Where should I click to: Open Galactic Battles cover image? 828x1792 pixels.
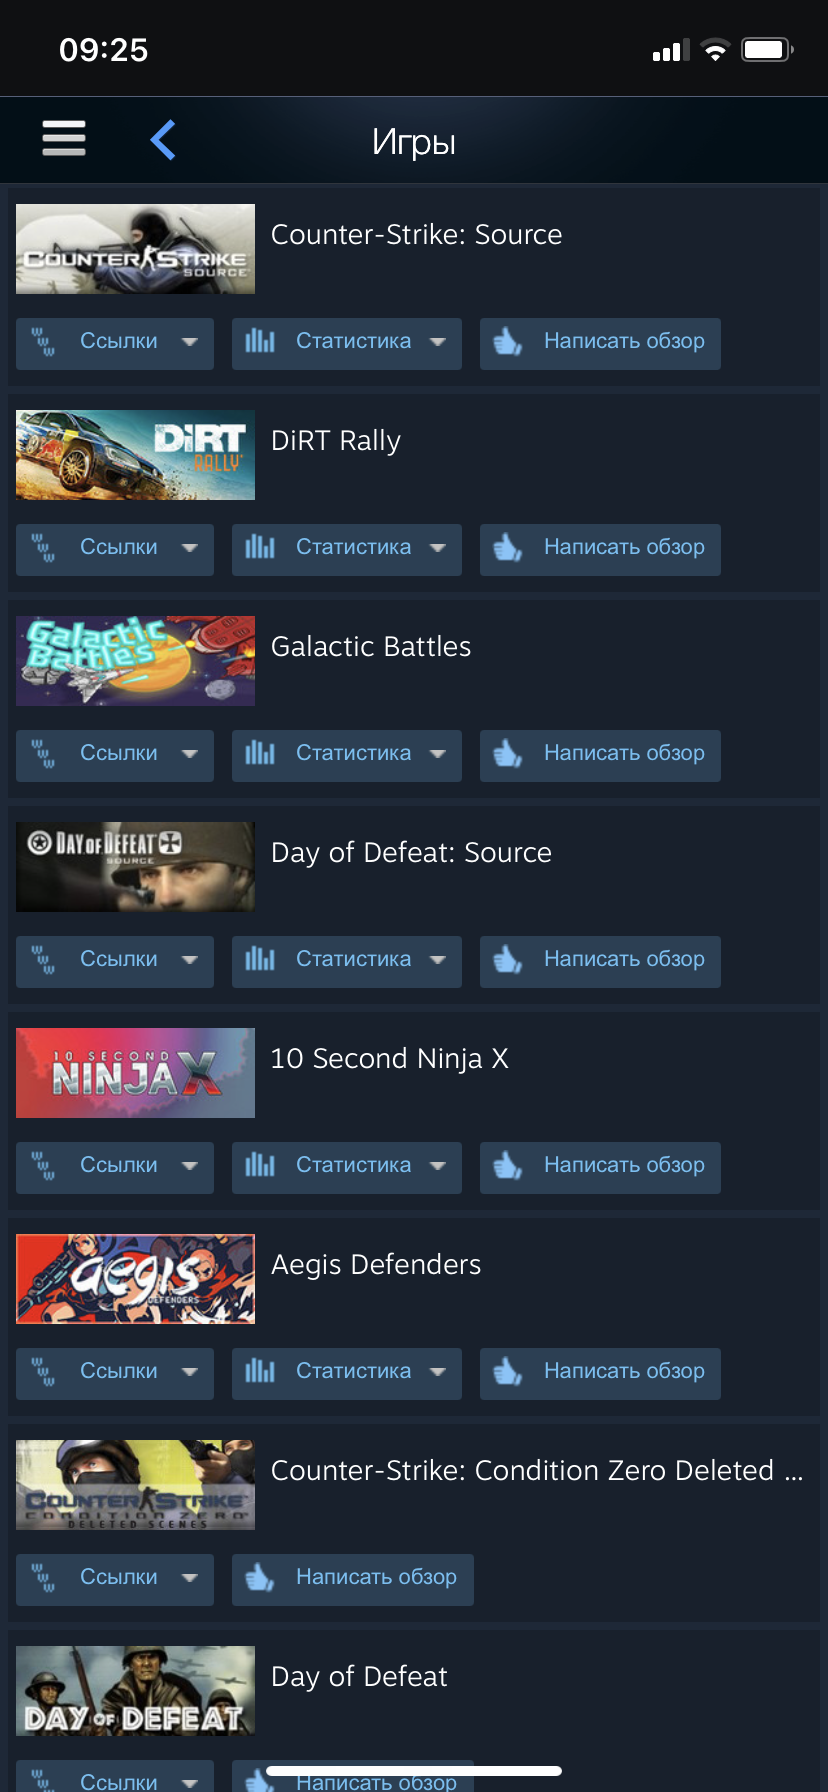[135, 661]
